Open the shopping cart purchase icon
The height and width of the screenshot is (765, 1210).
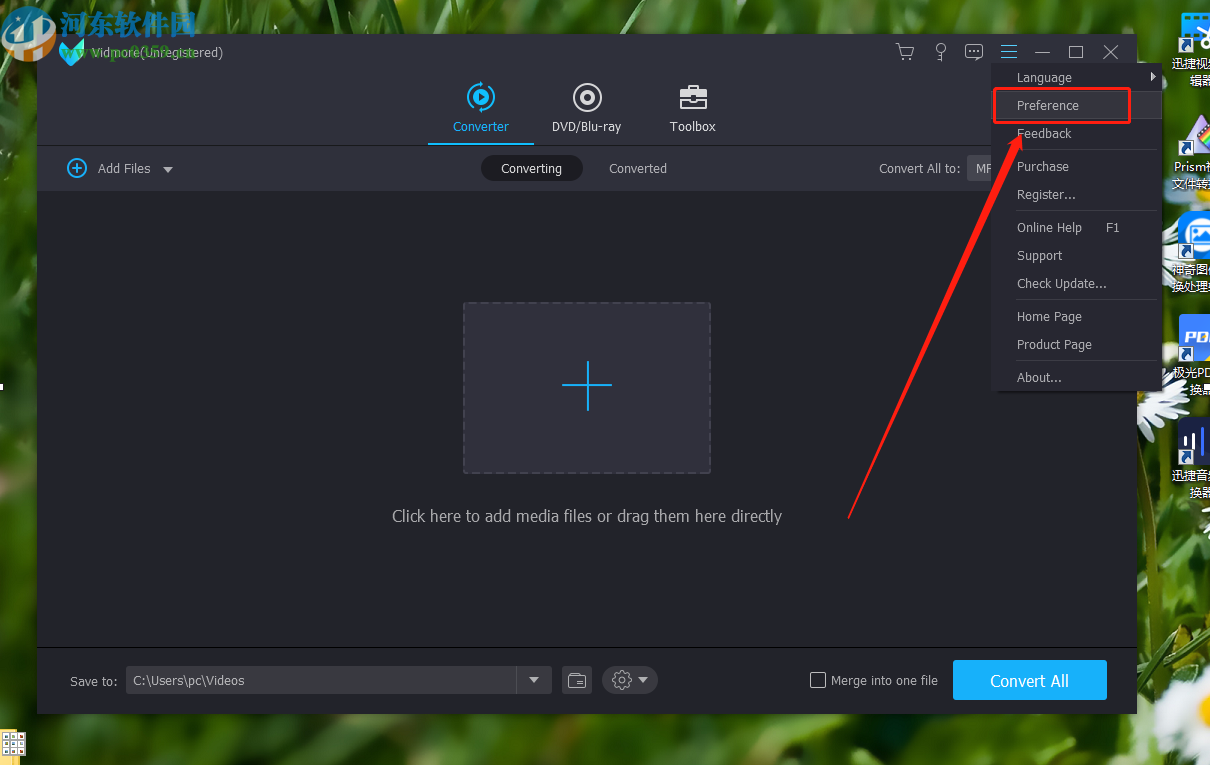tap(905, 52)
